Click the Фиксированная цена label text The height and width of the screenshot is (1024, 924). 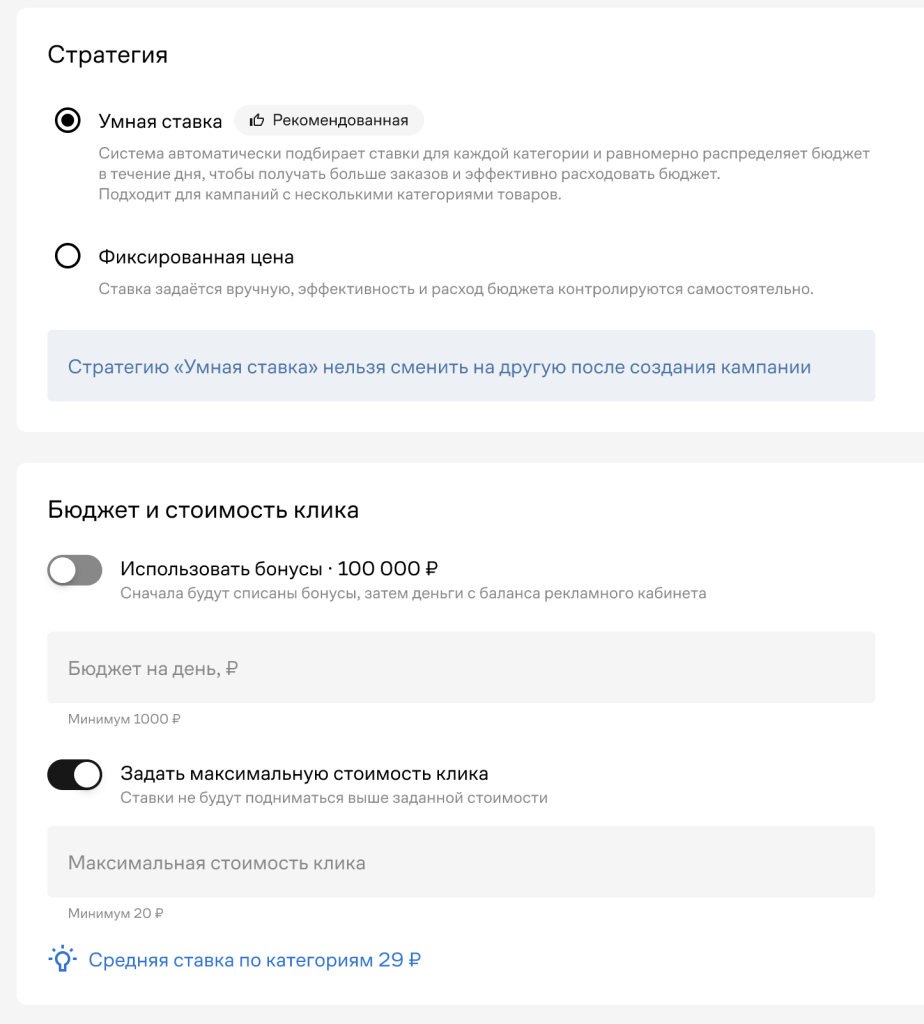coord(196,257)
